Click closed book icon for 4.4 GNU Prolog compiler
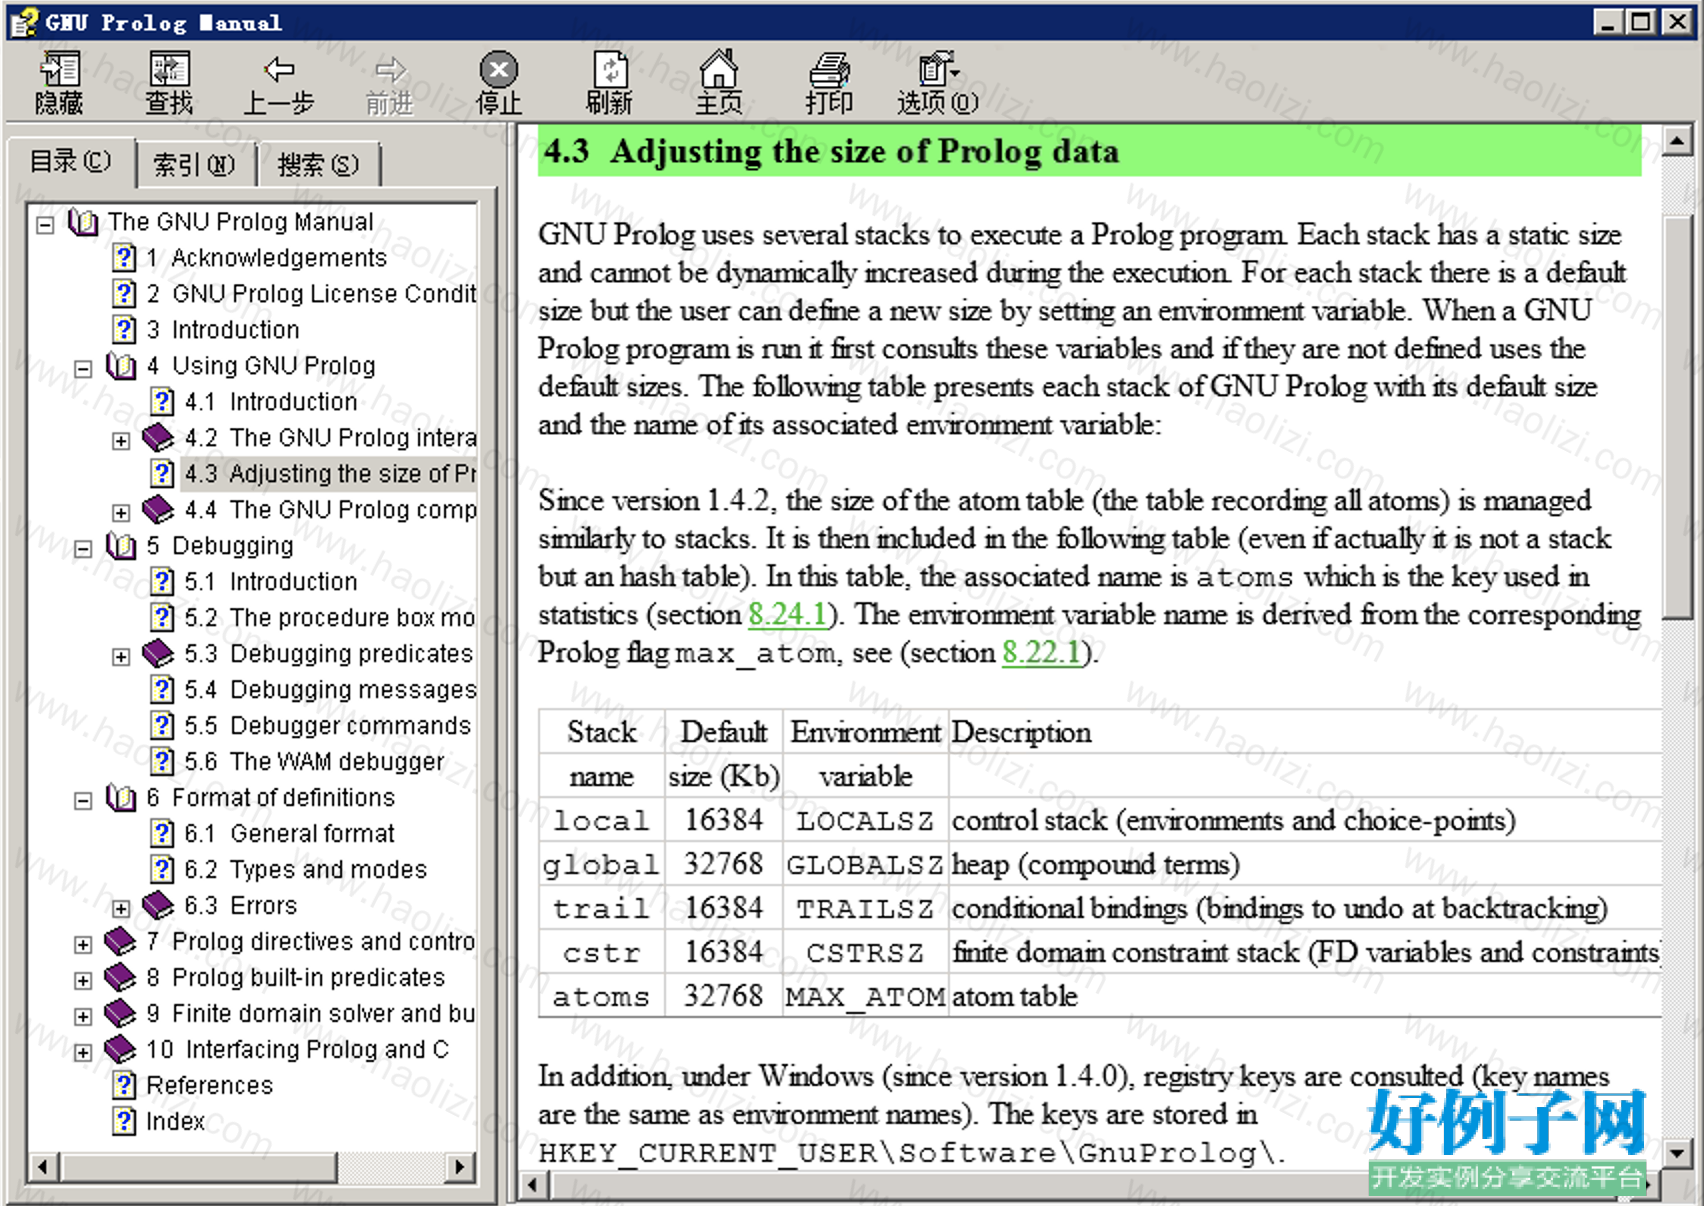 pyautogui.click(x=158, y=509)
